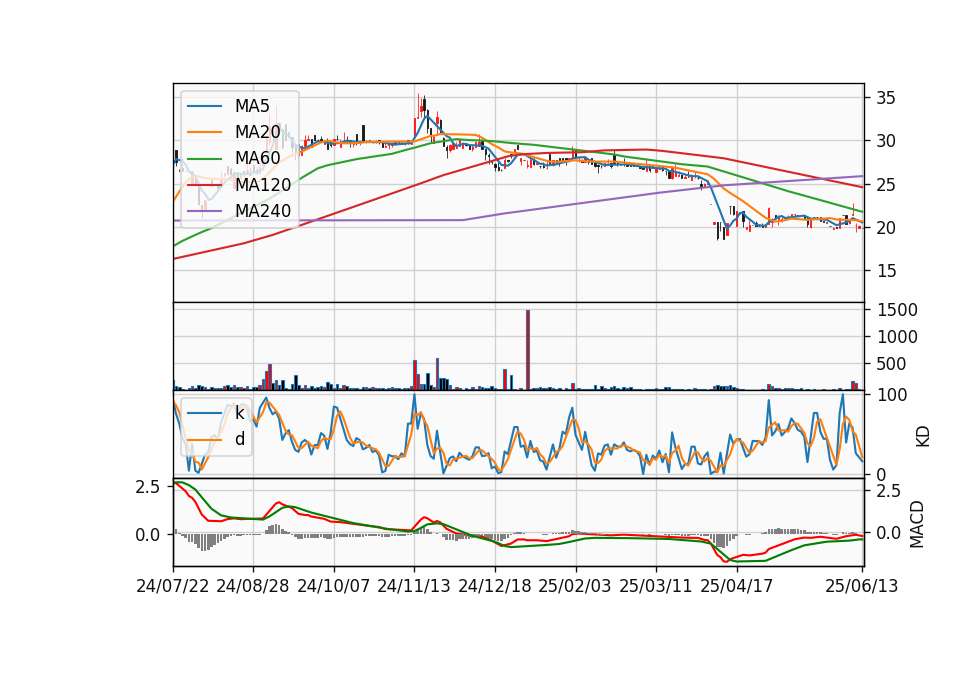Click the MA240 legend label
The width and height of the screenshot is (960, 690).
tap(263, 211)
